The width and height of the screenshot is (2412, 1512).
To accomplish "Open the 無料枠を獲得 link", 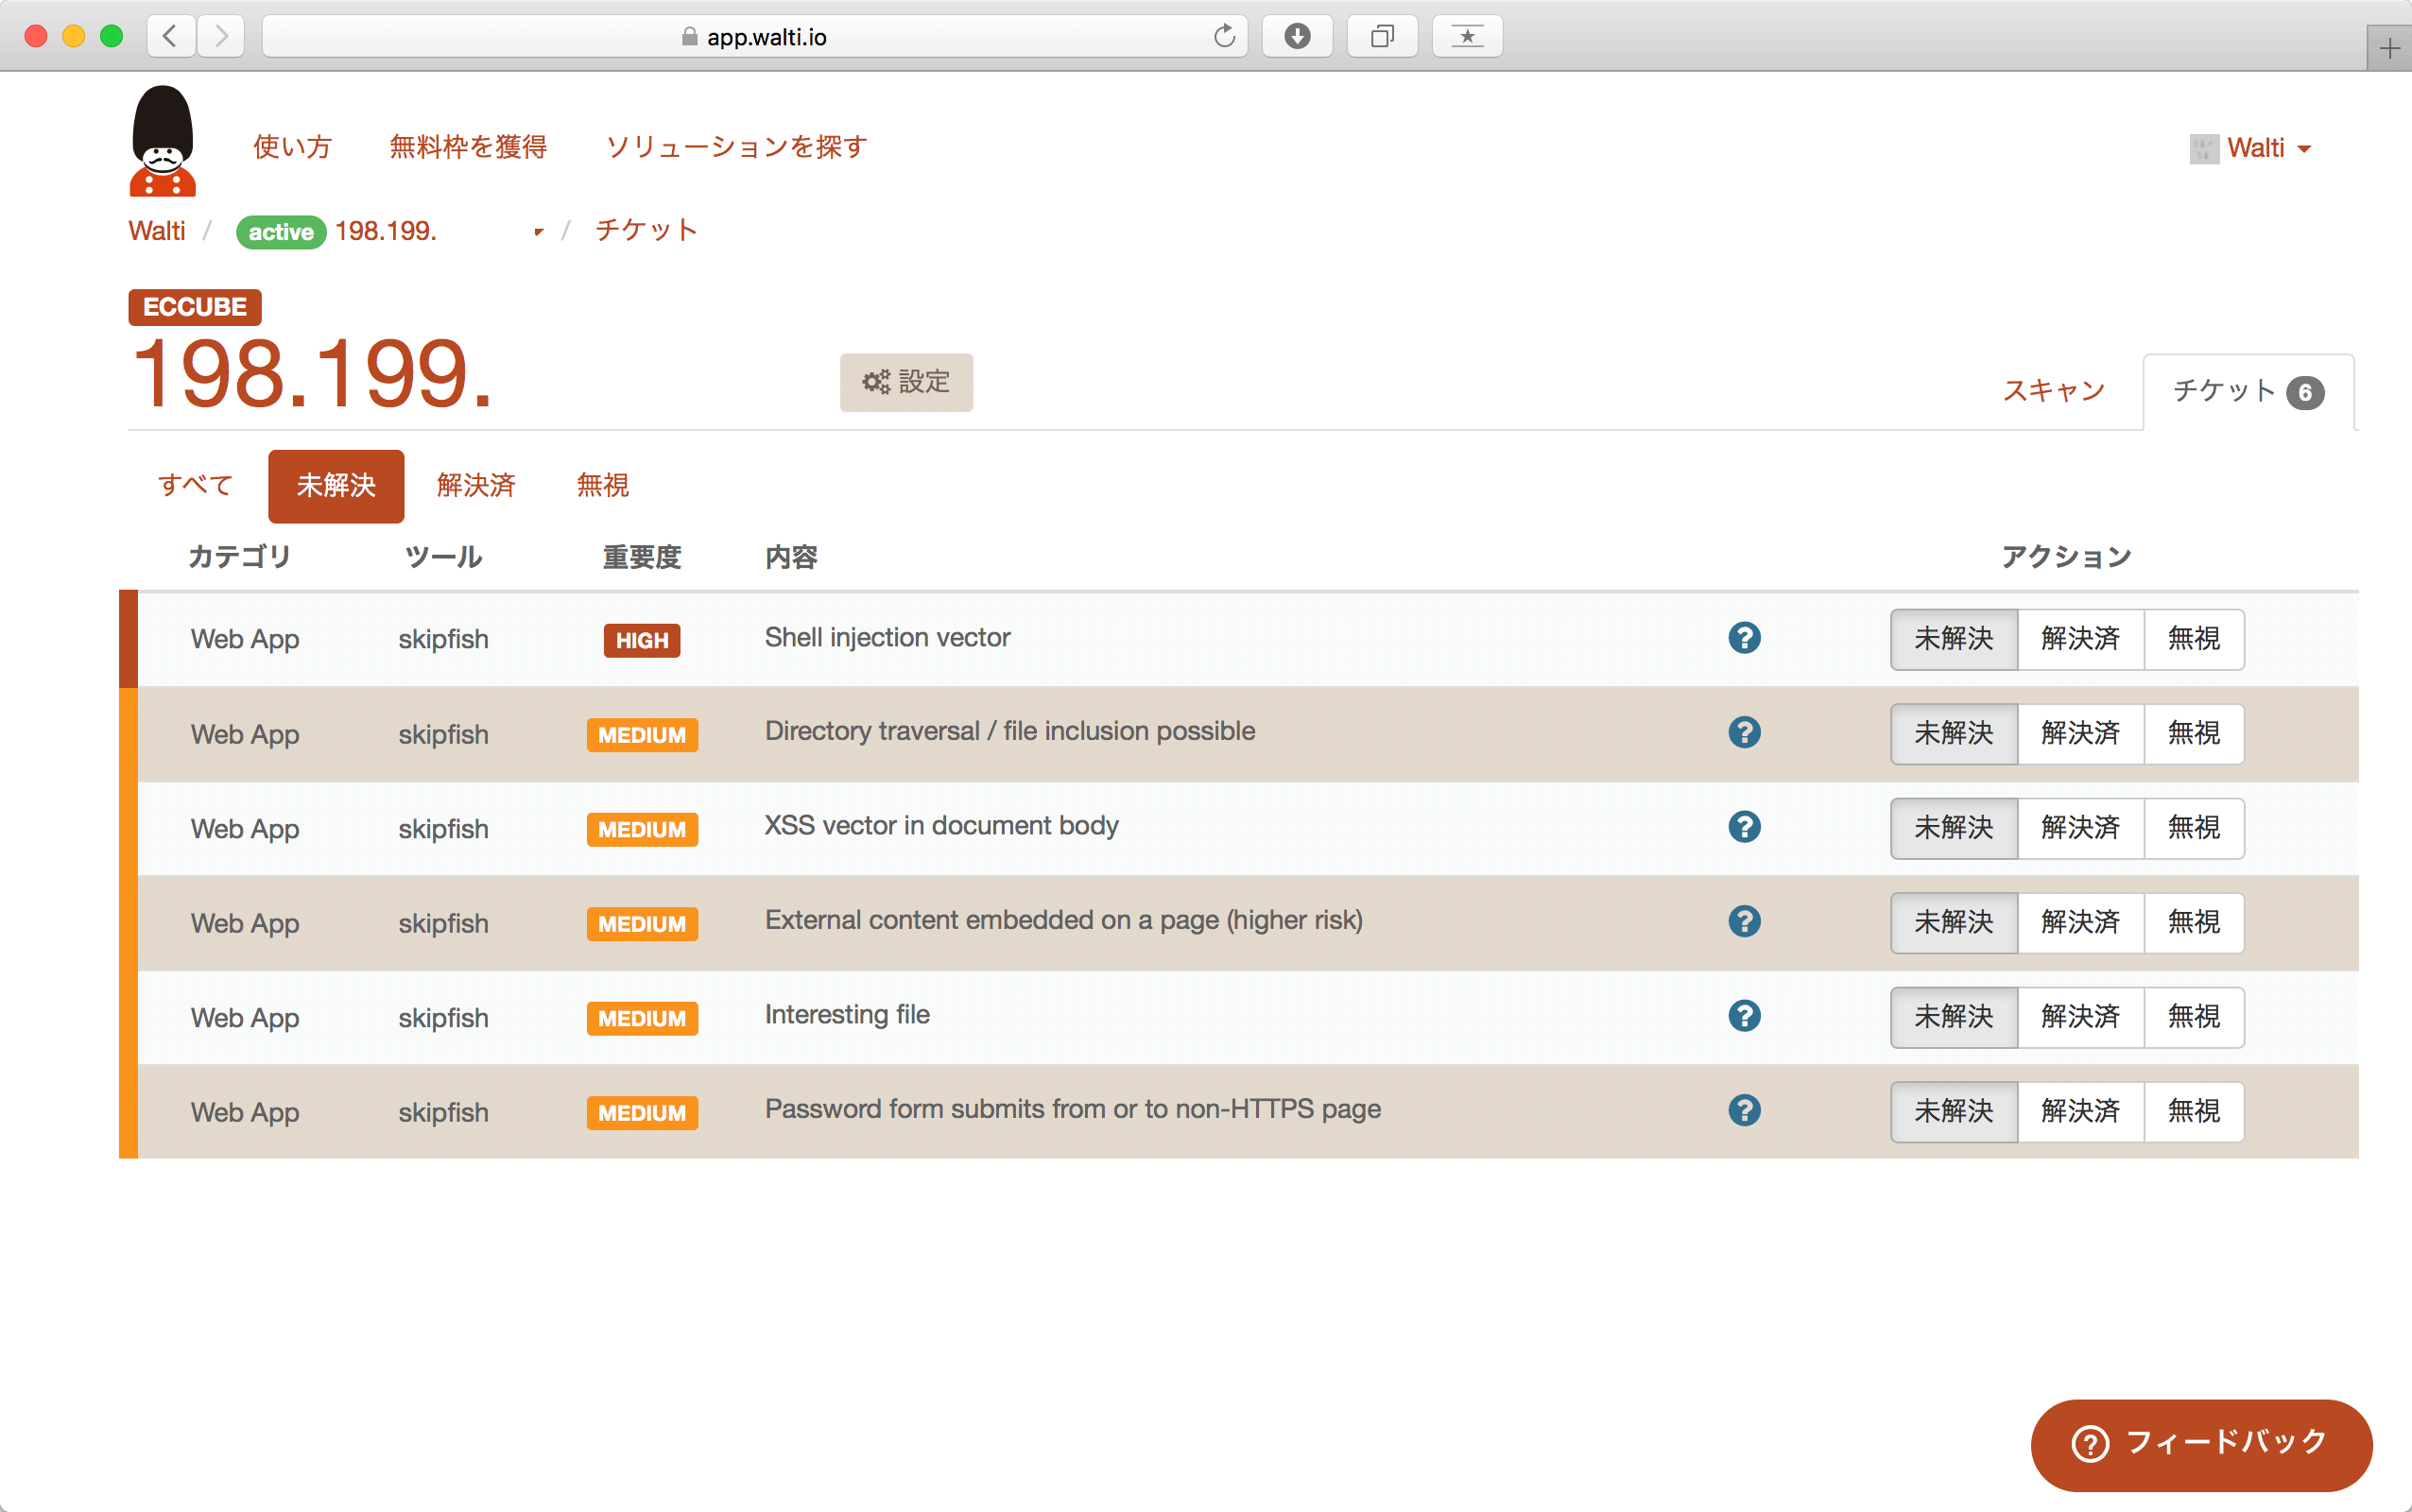I will [468, 147].
